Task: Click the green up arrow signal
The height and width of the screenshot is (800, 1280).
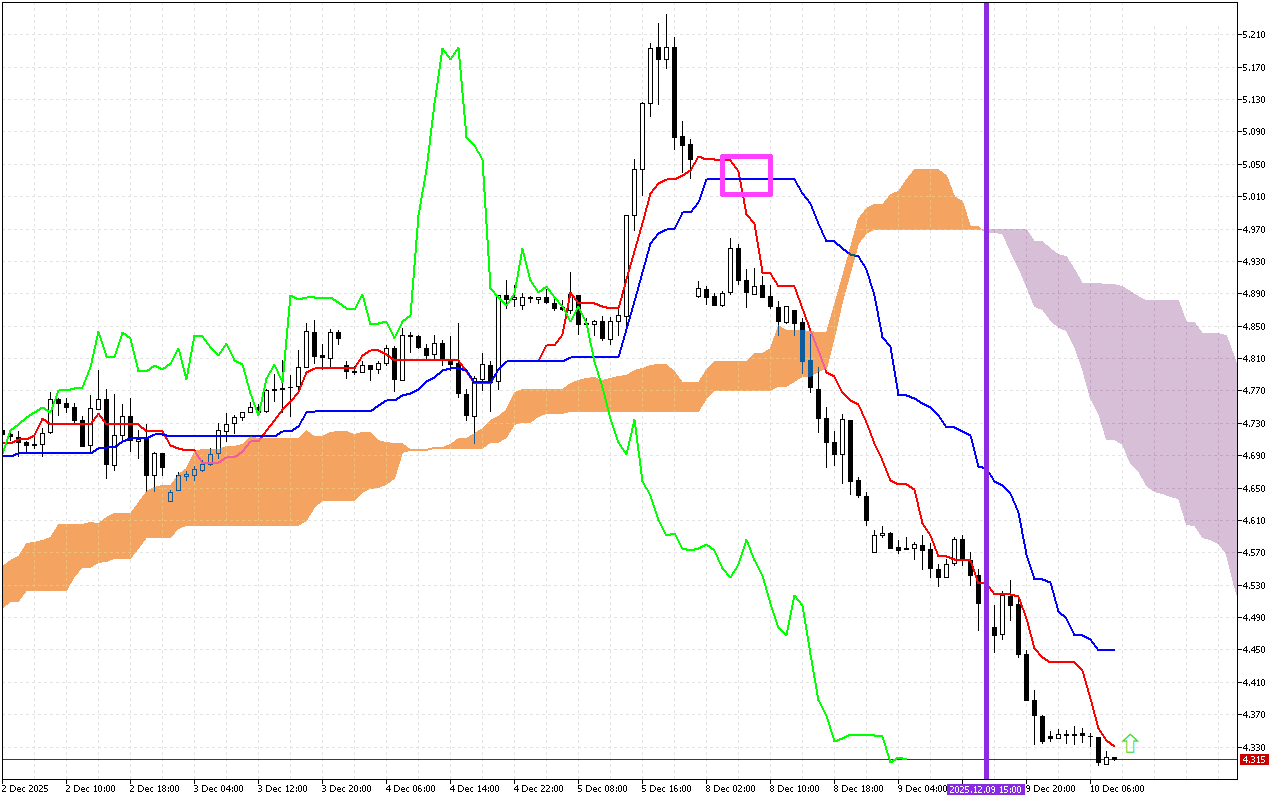Action: tap(1130, 743)
